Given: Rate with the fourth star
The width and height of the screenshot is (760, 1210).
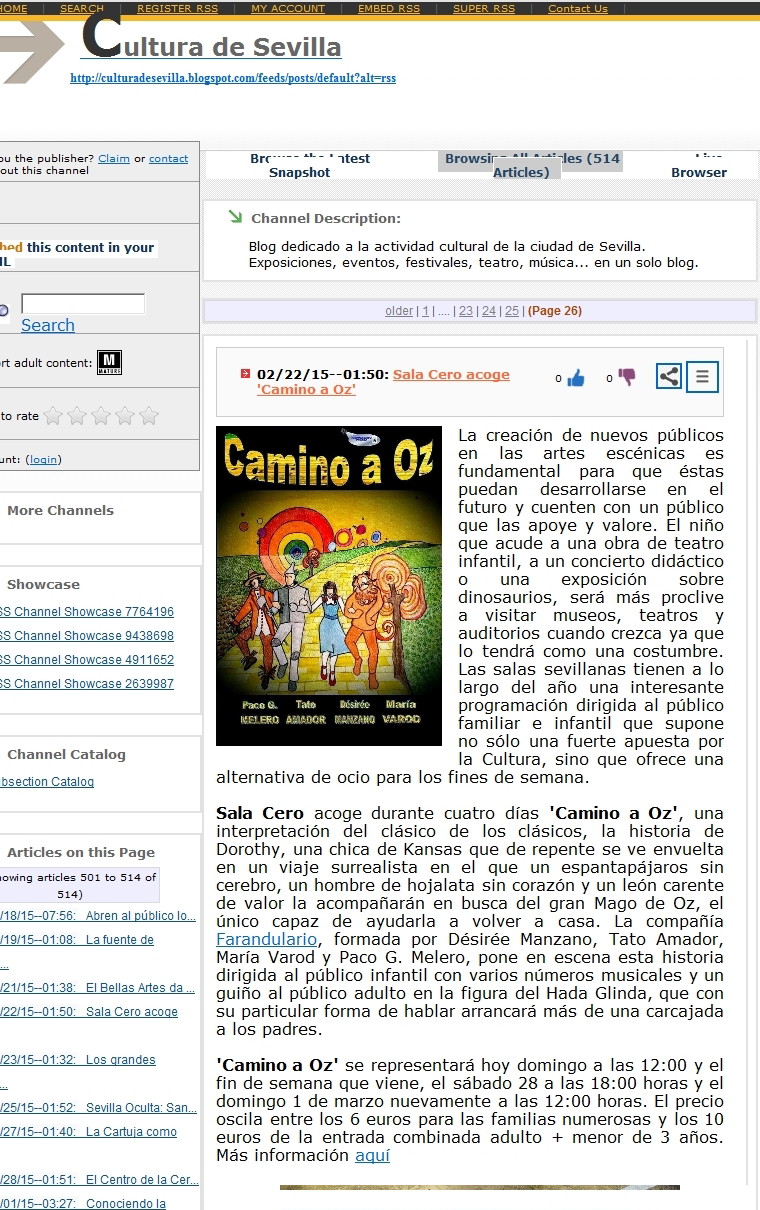Looking at the screenshot, I should [x=125, y=416].
